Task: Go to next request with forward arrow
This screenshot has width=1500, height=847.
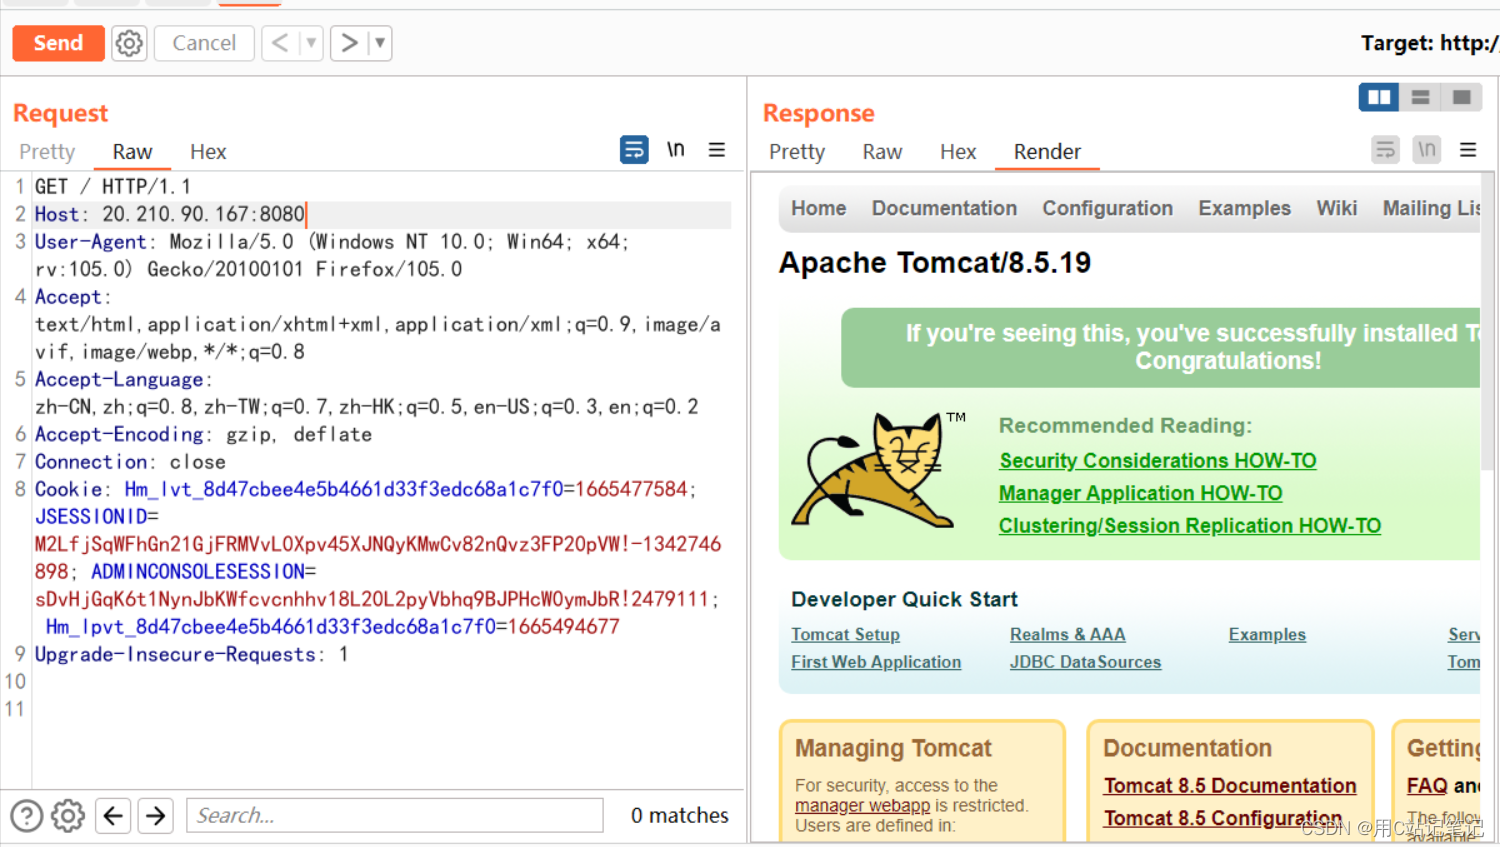Action: pos(348,43)
